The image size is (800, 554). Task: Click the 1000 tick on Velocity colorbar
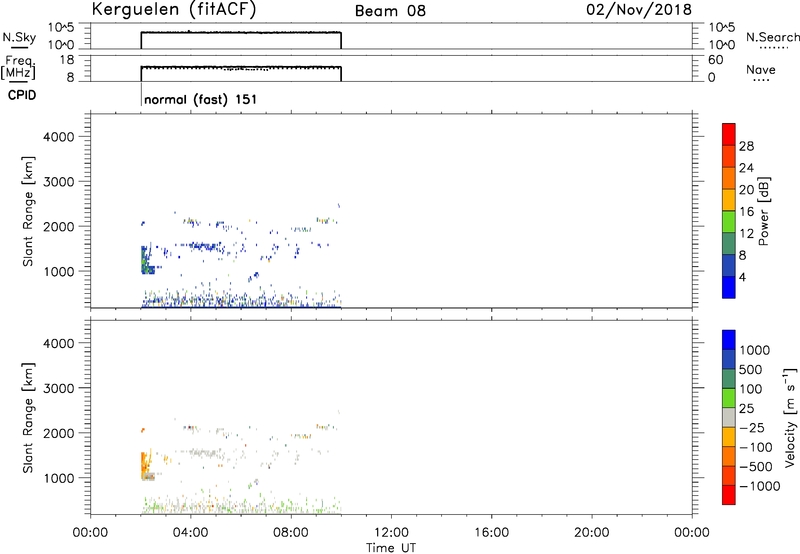coord(754,350)
